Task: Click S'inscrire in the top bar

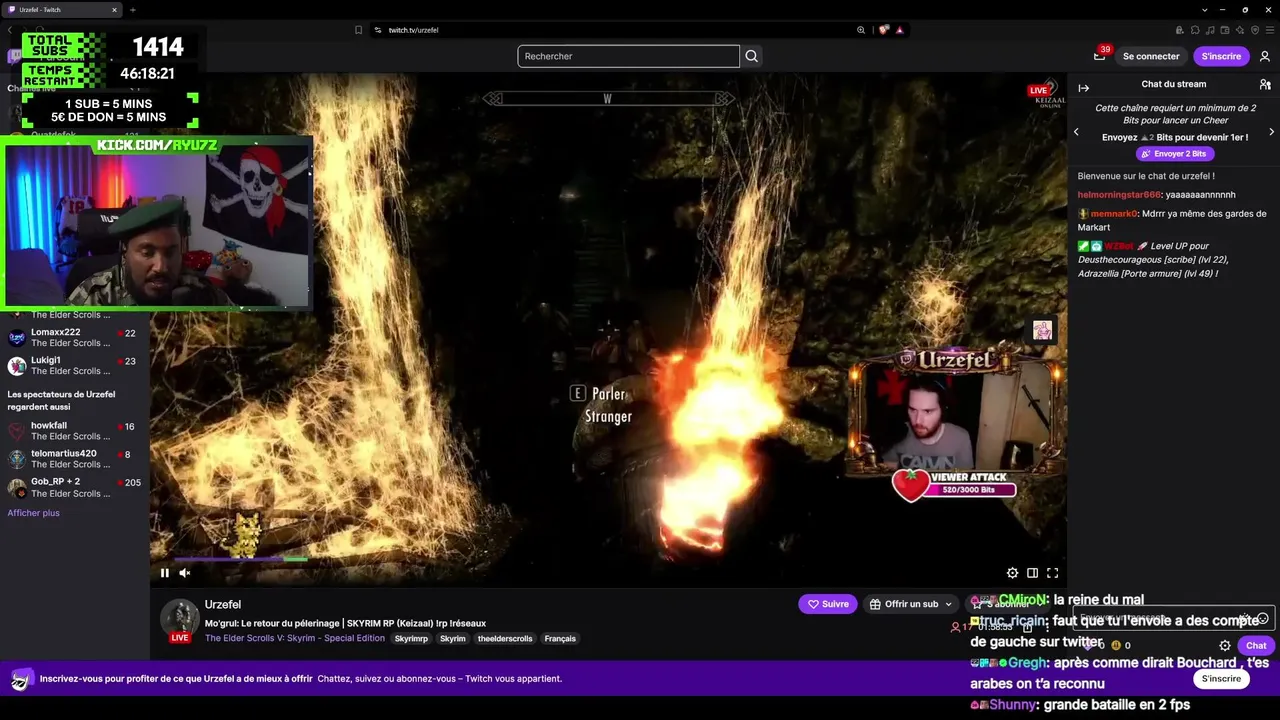Action: (1221, 56)
